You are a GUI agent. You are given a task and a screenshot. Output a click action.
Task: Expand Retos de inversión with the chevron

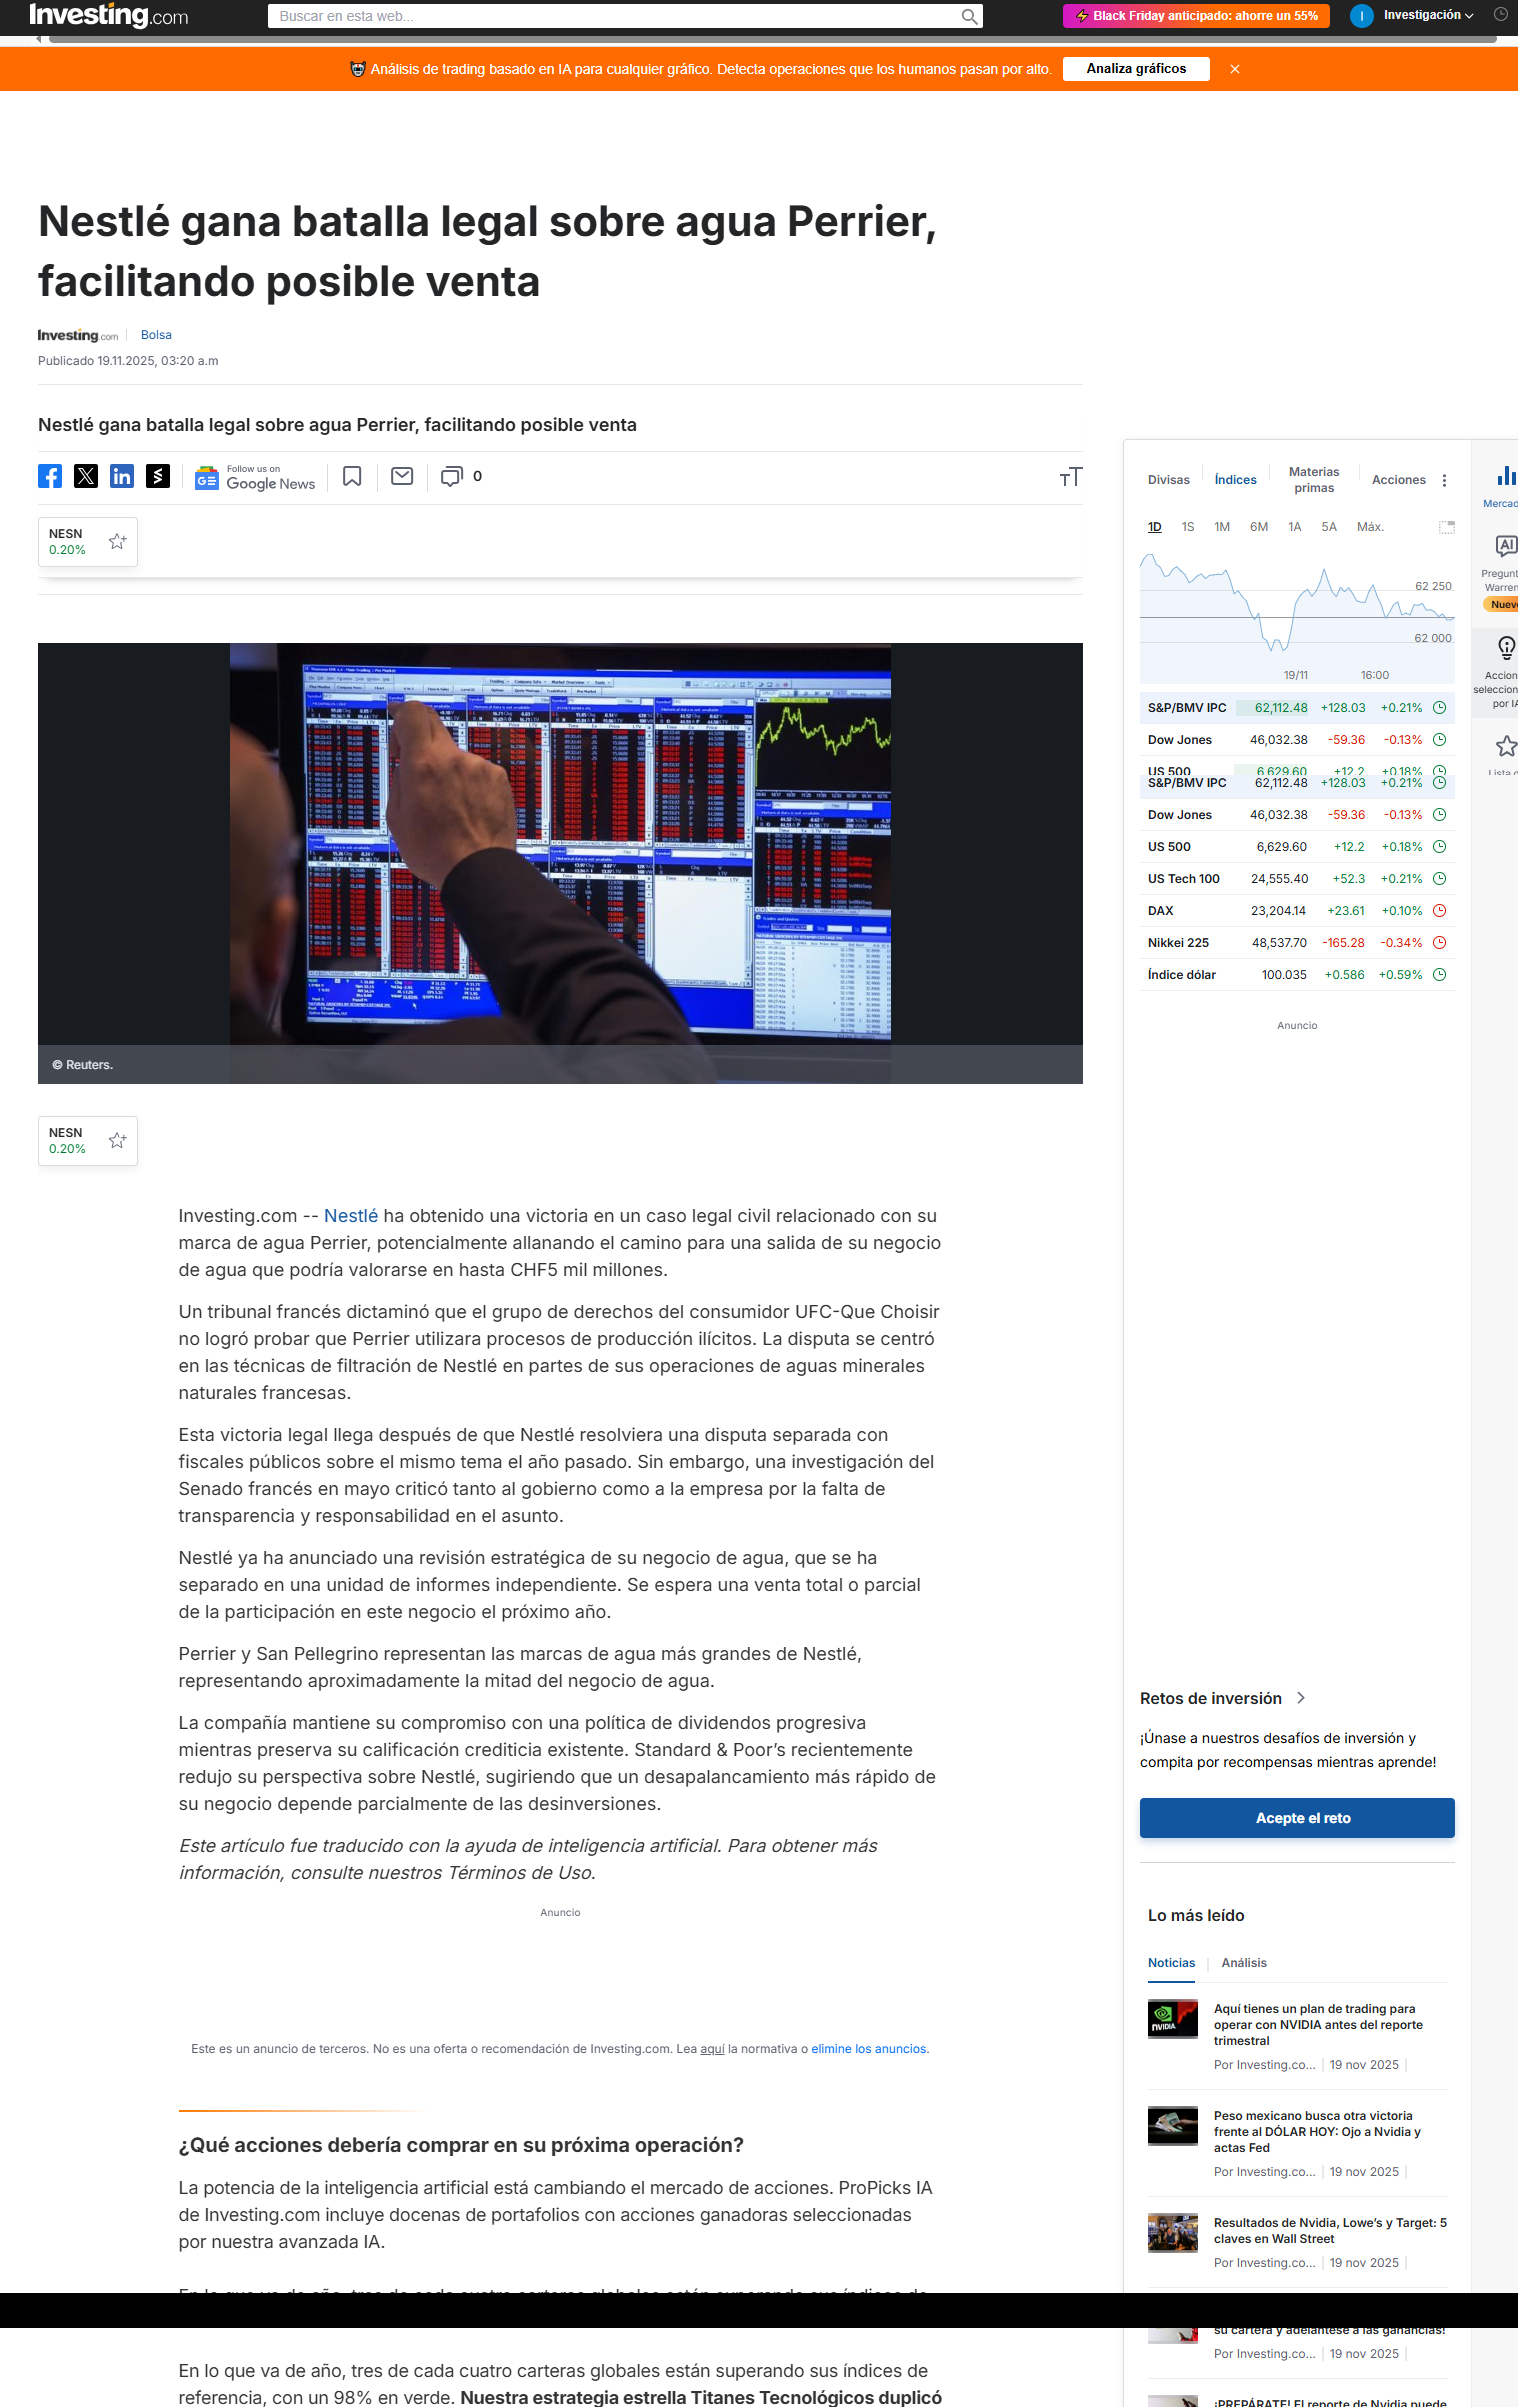(x=1301, y=1698)
